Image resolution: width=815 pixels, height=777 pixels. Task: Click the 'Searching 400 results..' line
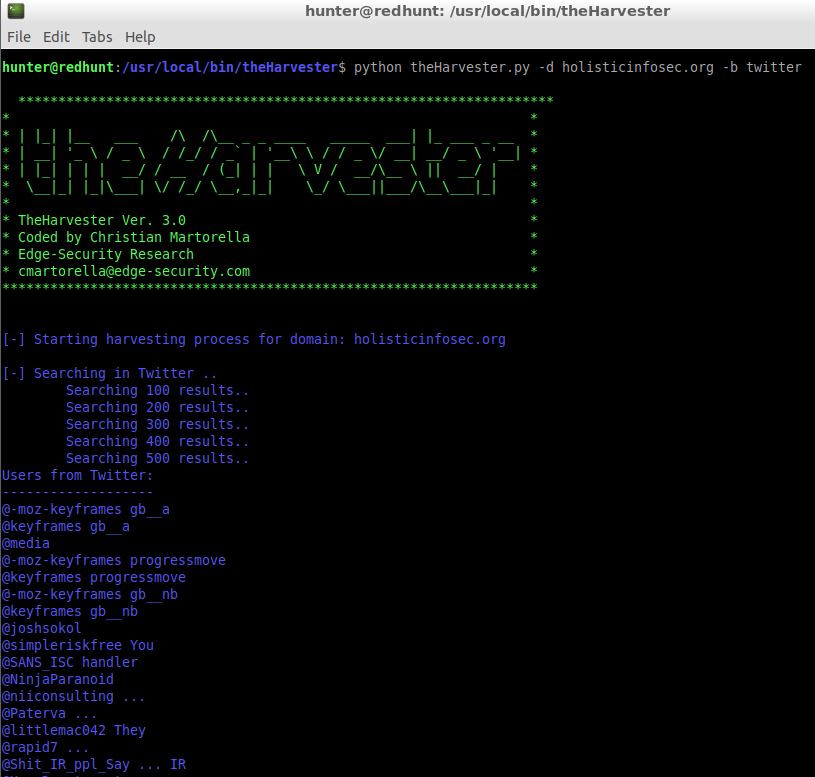(157, 441)
